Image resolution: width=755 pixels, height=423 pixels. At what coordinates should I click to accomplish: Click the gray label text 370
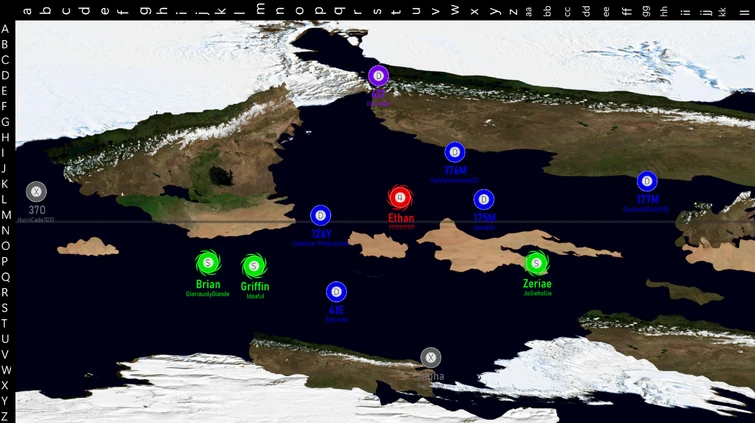pyautogui.click(x=37, y=210)
